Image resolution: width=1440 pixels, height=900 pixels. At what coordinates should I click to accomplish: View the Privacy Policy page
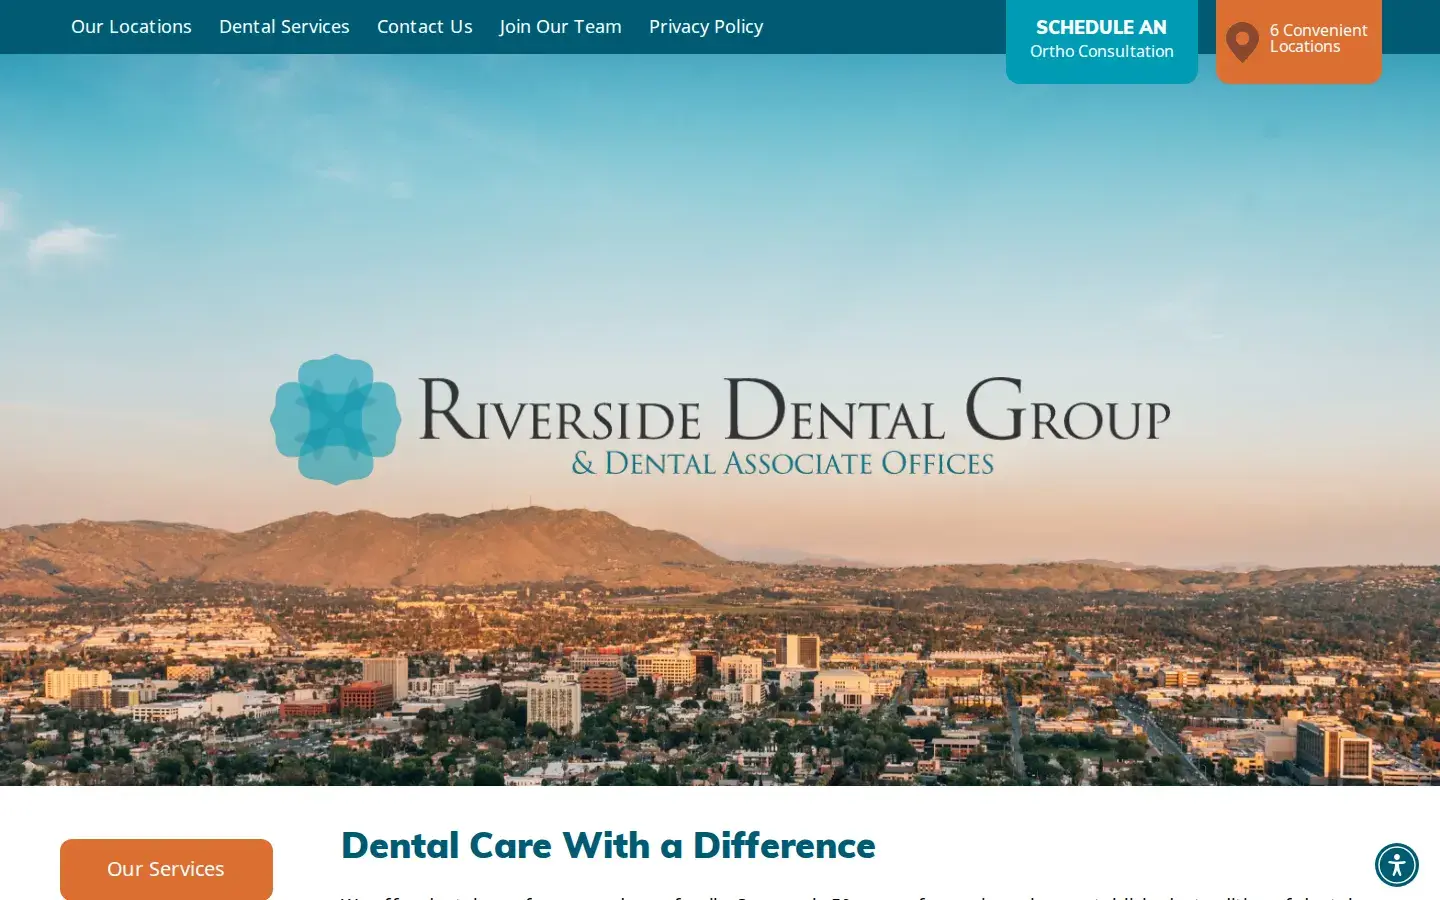(x=706, y=27)
